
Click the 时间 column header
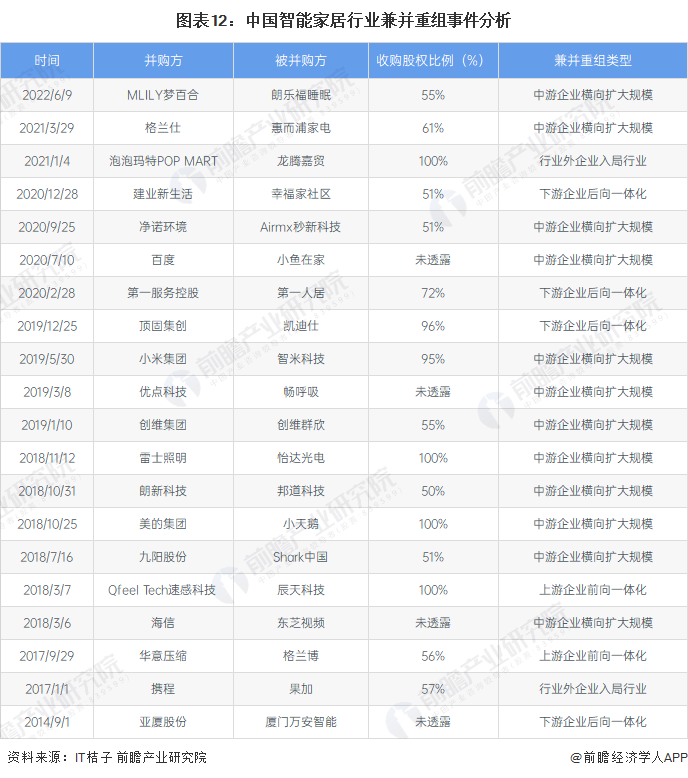[47, 61]
